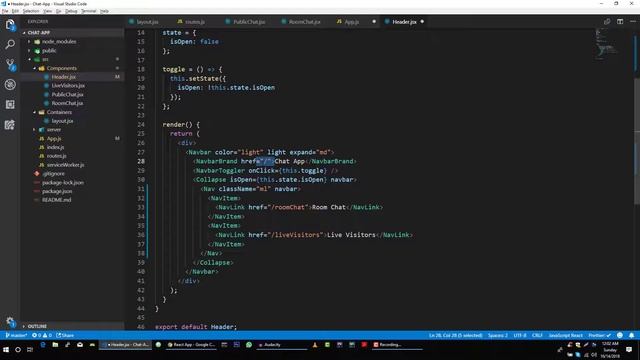Click the sixth activity bar icon below Extensions
Viewport: 640px width, 360px height.
coord(10,125)
